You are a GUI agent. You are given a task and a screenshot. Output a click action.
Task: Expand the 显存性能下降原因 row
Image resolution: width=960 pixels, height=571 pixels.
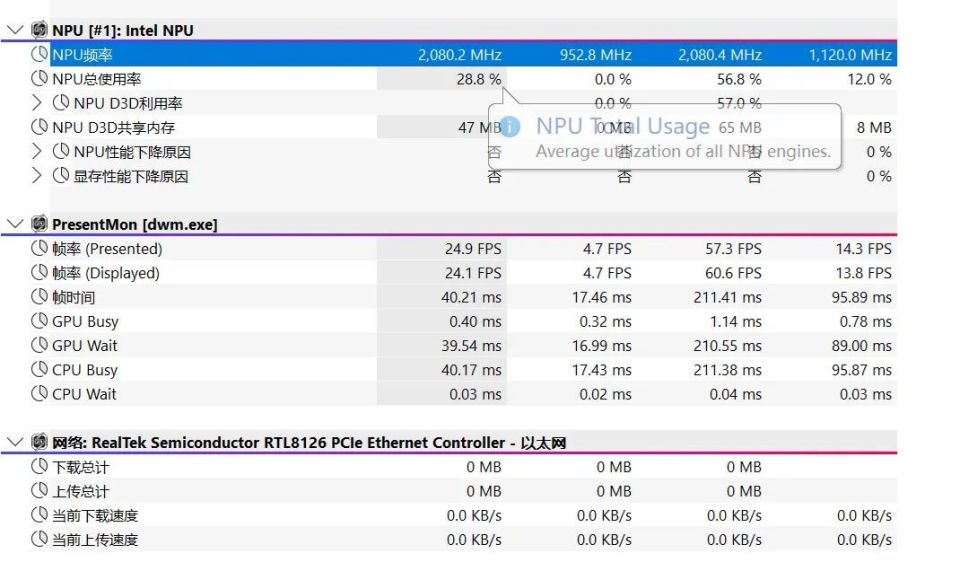coord(37,176)
